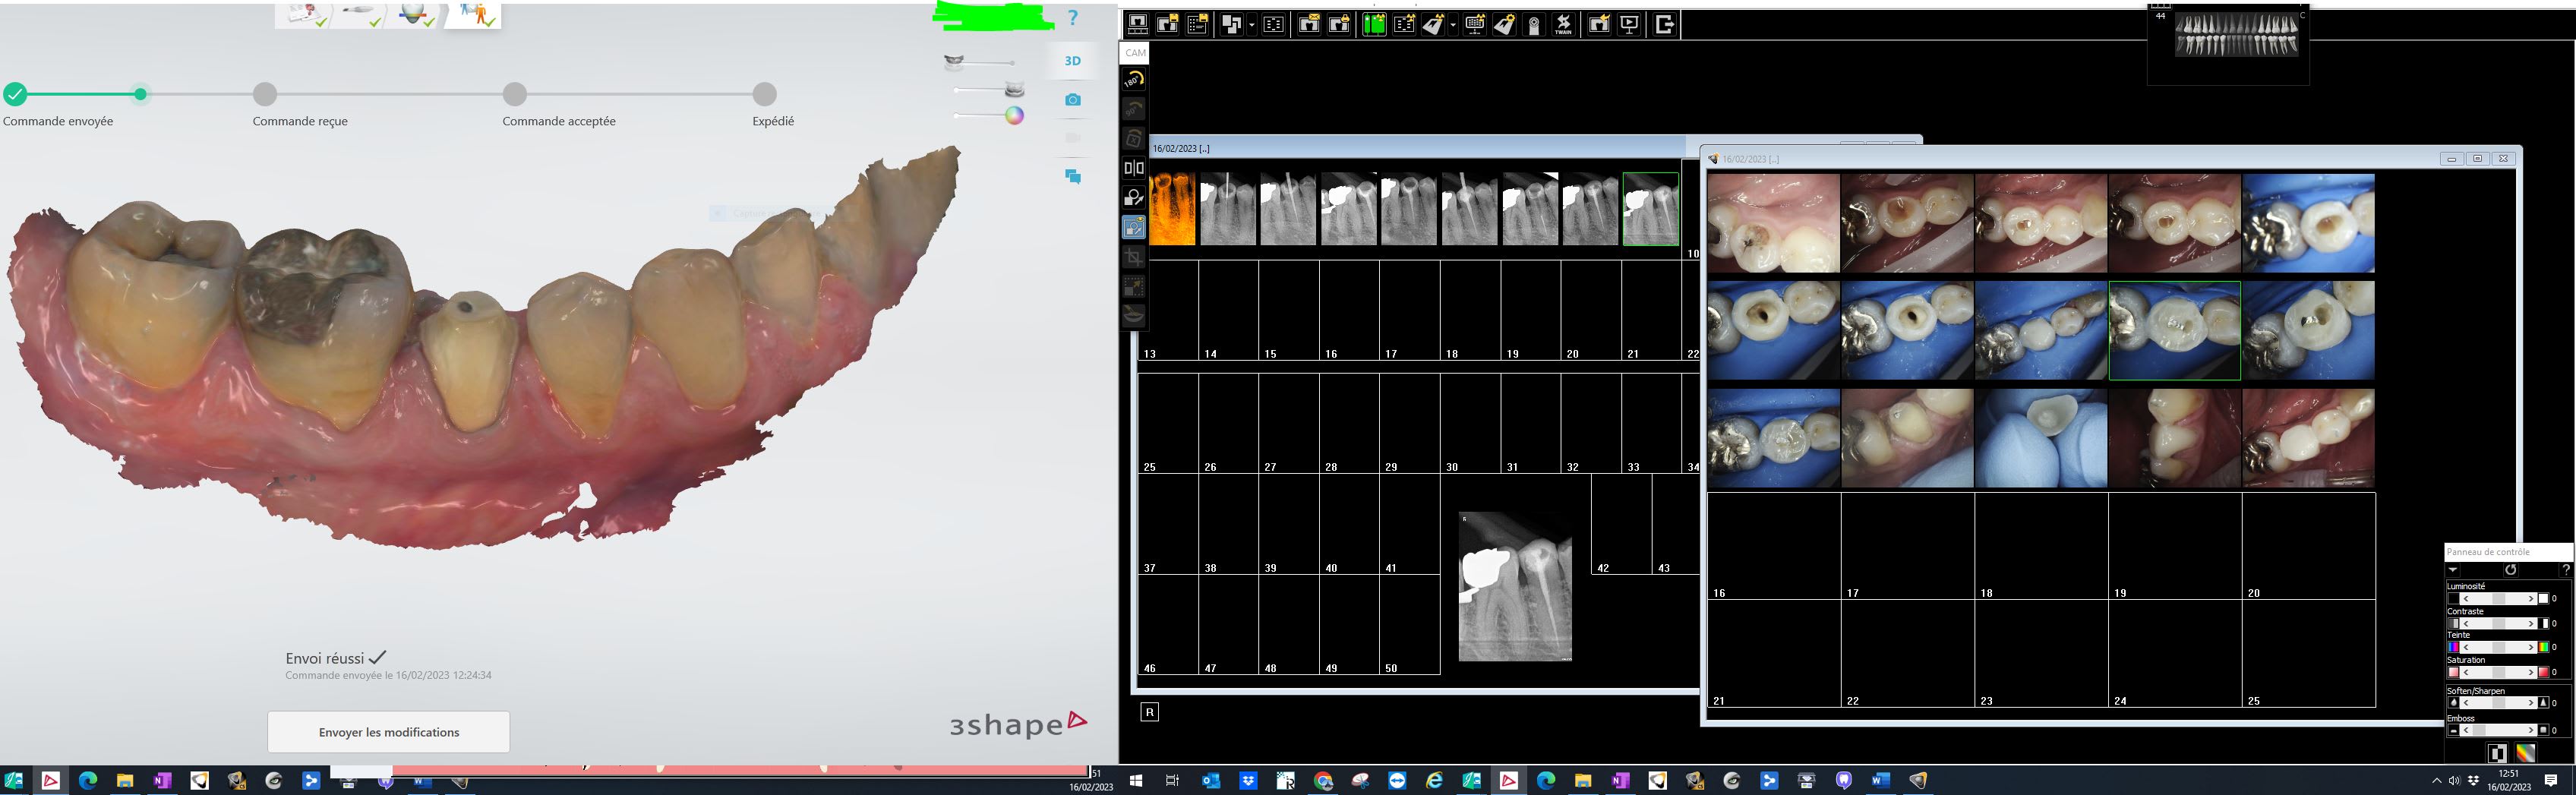Switch to the 3D view tab
The image size is (2576, 795).
pyautogui.click(x=1072, y=61)
